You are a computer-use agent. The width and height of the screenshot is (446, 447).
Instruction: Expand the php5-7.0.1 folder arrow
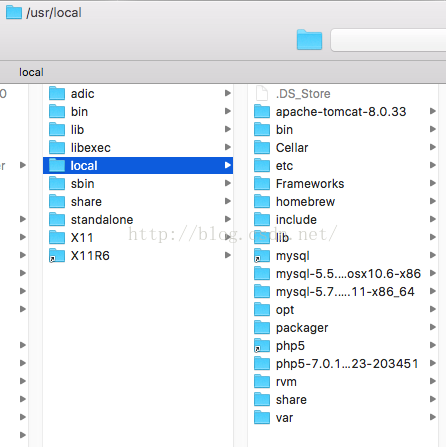click(433, 363)
